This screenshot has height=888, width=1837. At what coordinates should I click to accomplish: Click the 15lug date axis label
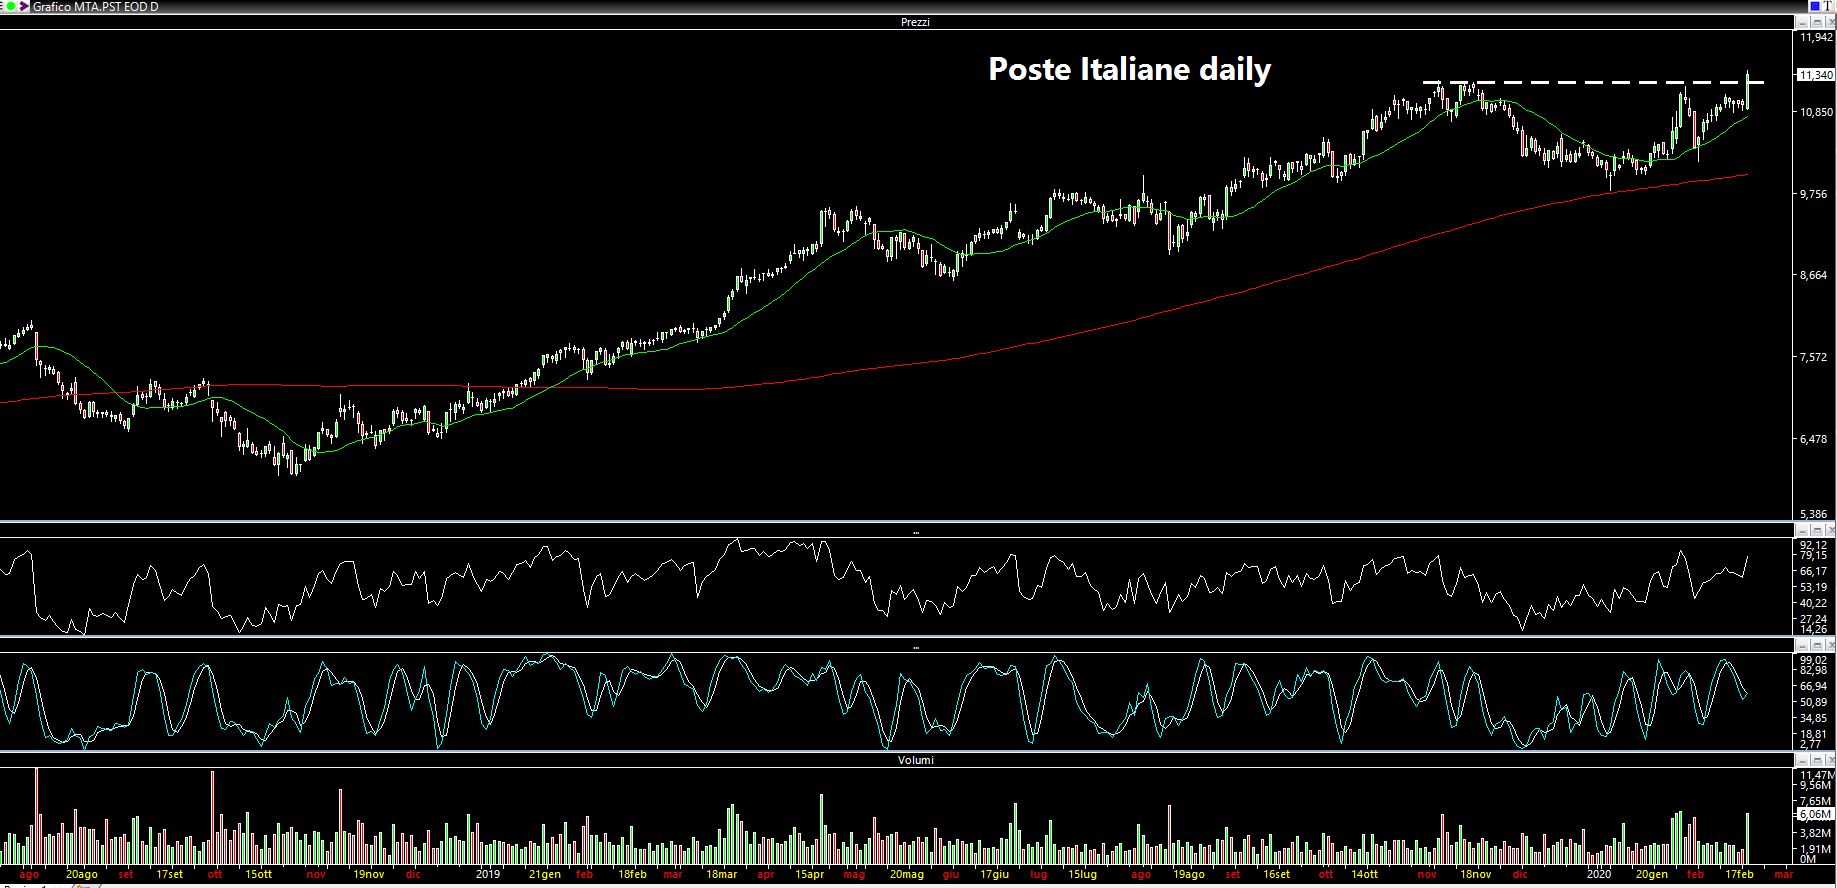[1082, 874]
